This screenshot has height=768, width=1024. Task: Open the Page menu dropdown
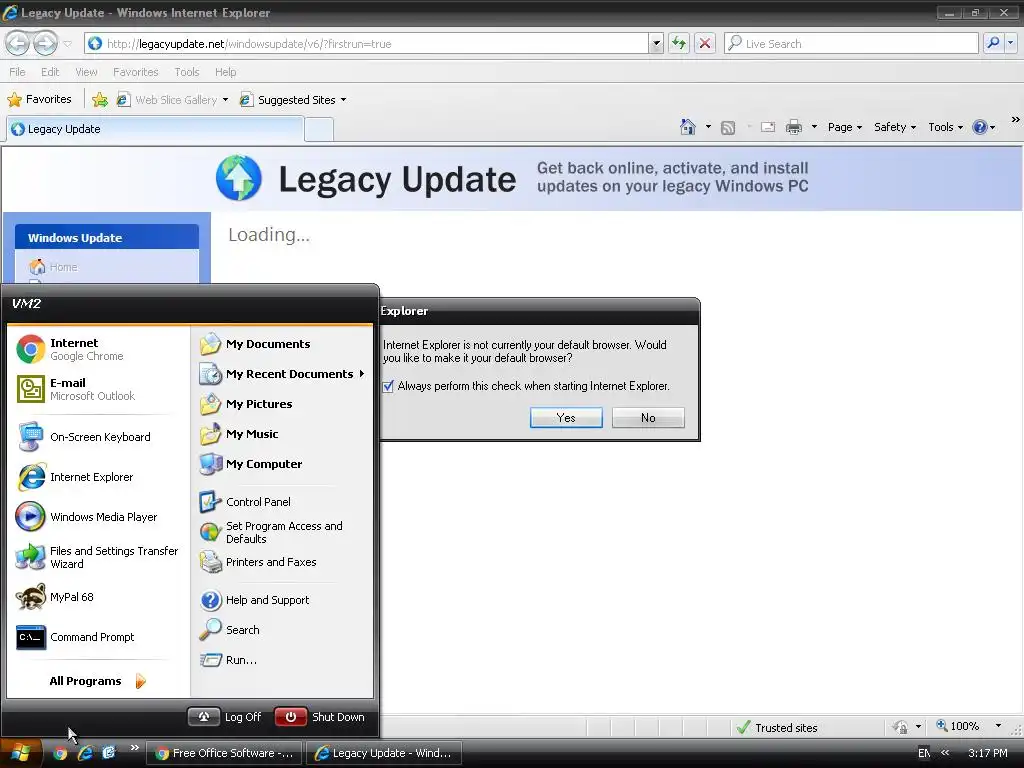click(x=844, y=127)
